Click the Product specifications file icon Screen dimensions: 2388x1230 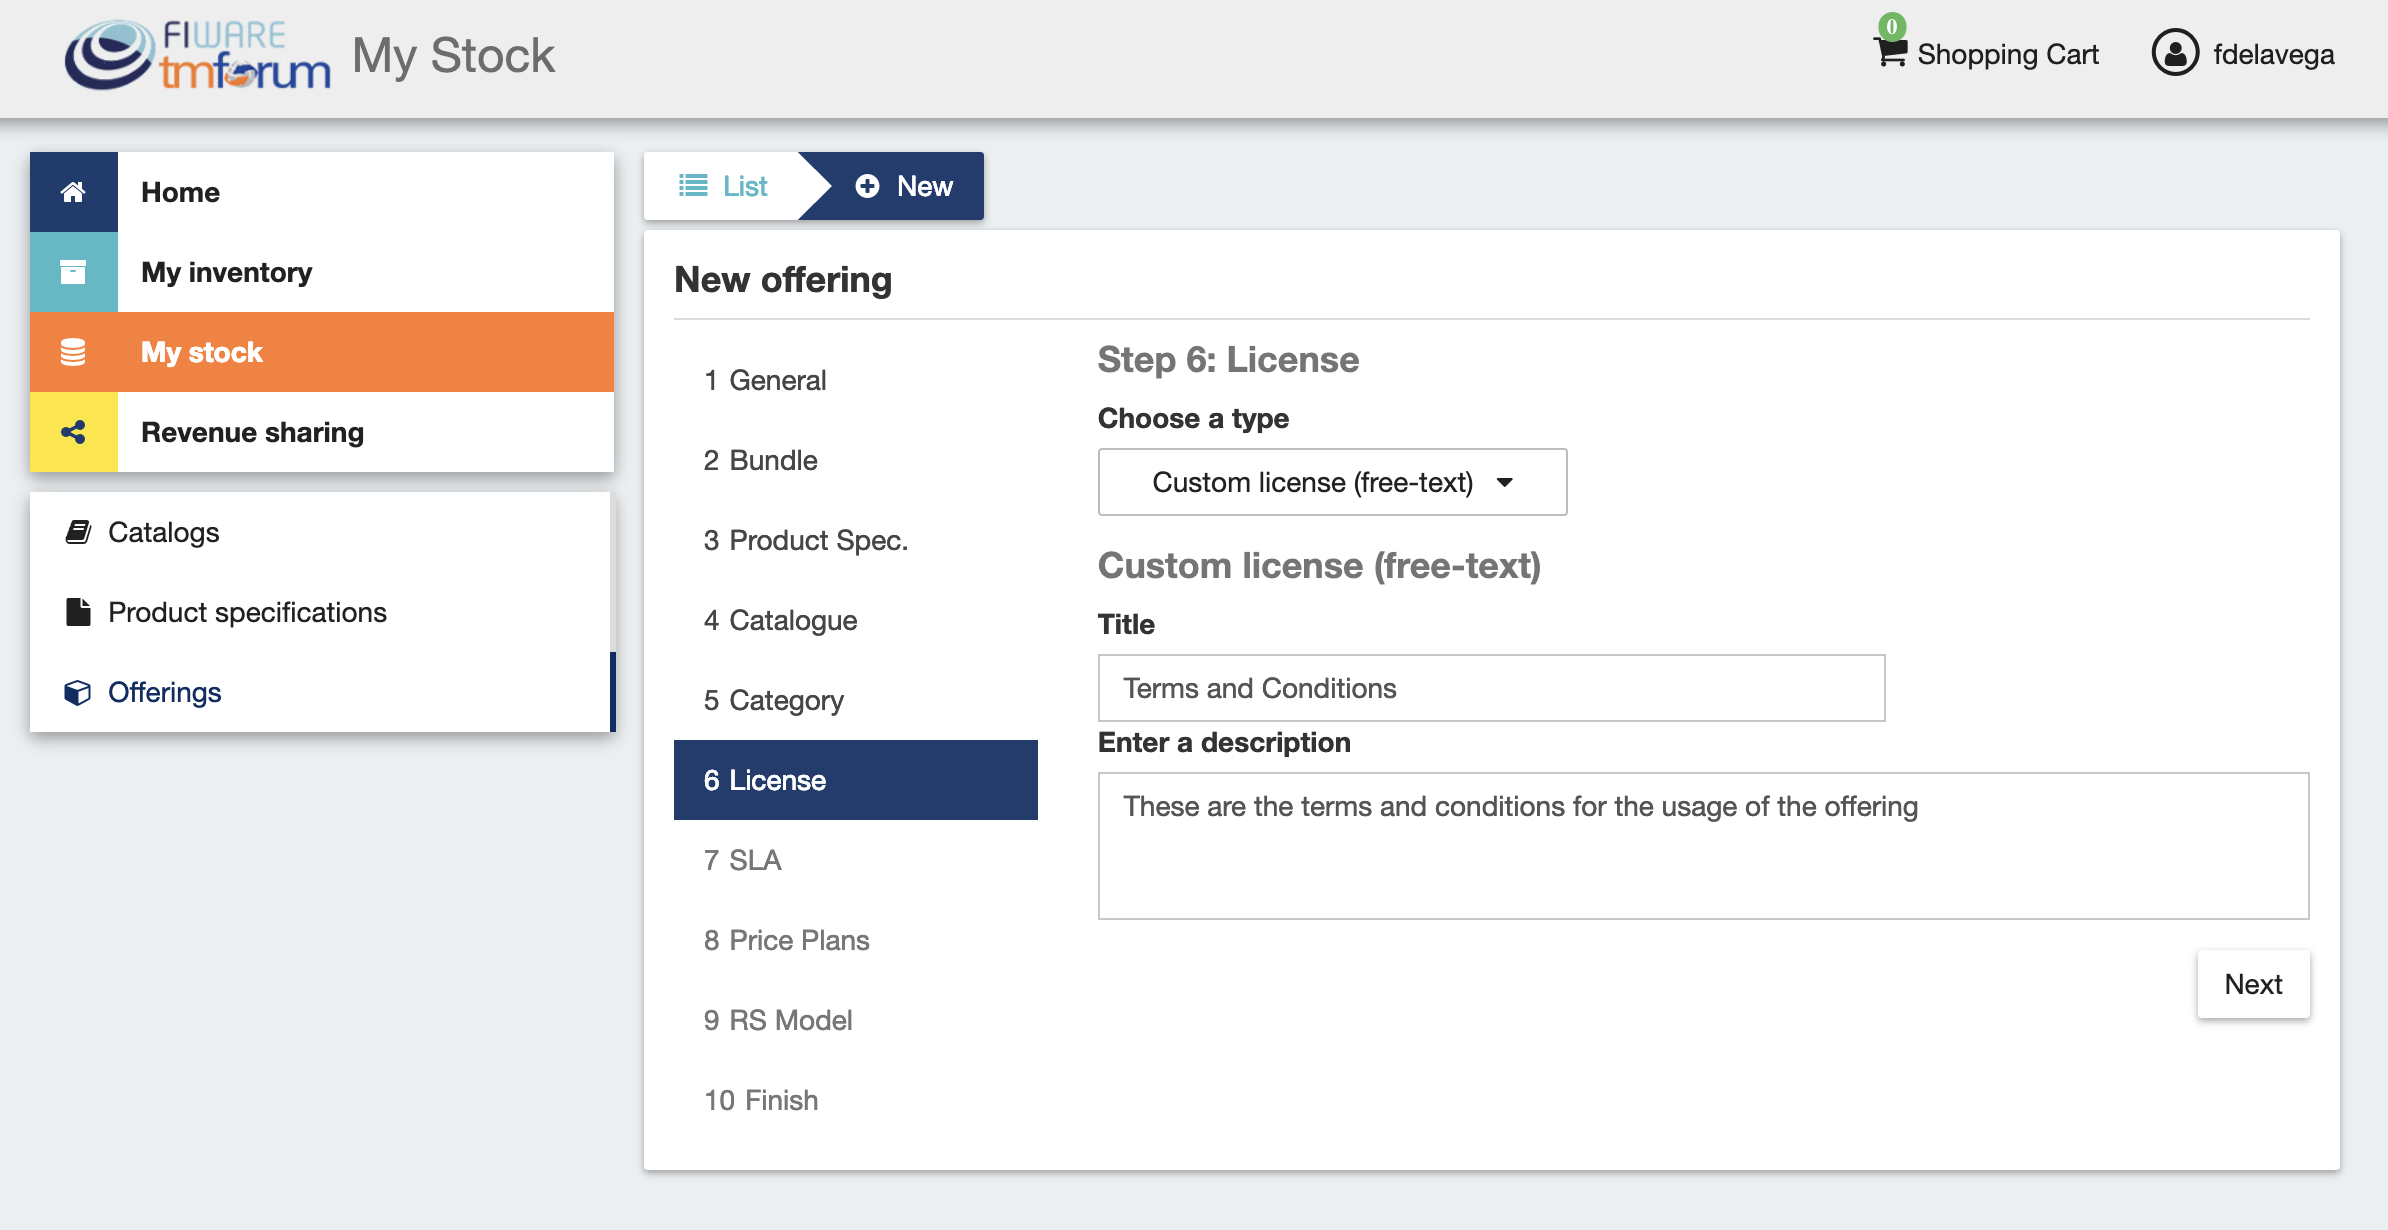[x=78, y=612]
